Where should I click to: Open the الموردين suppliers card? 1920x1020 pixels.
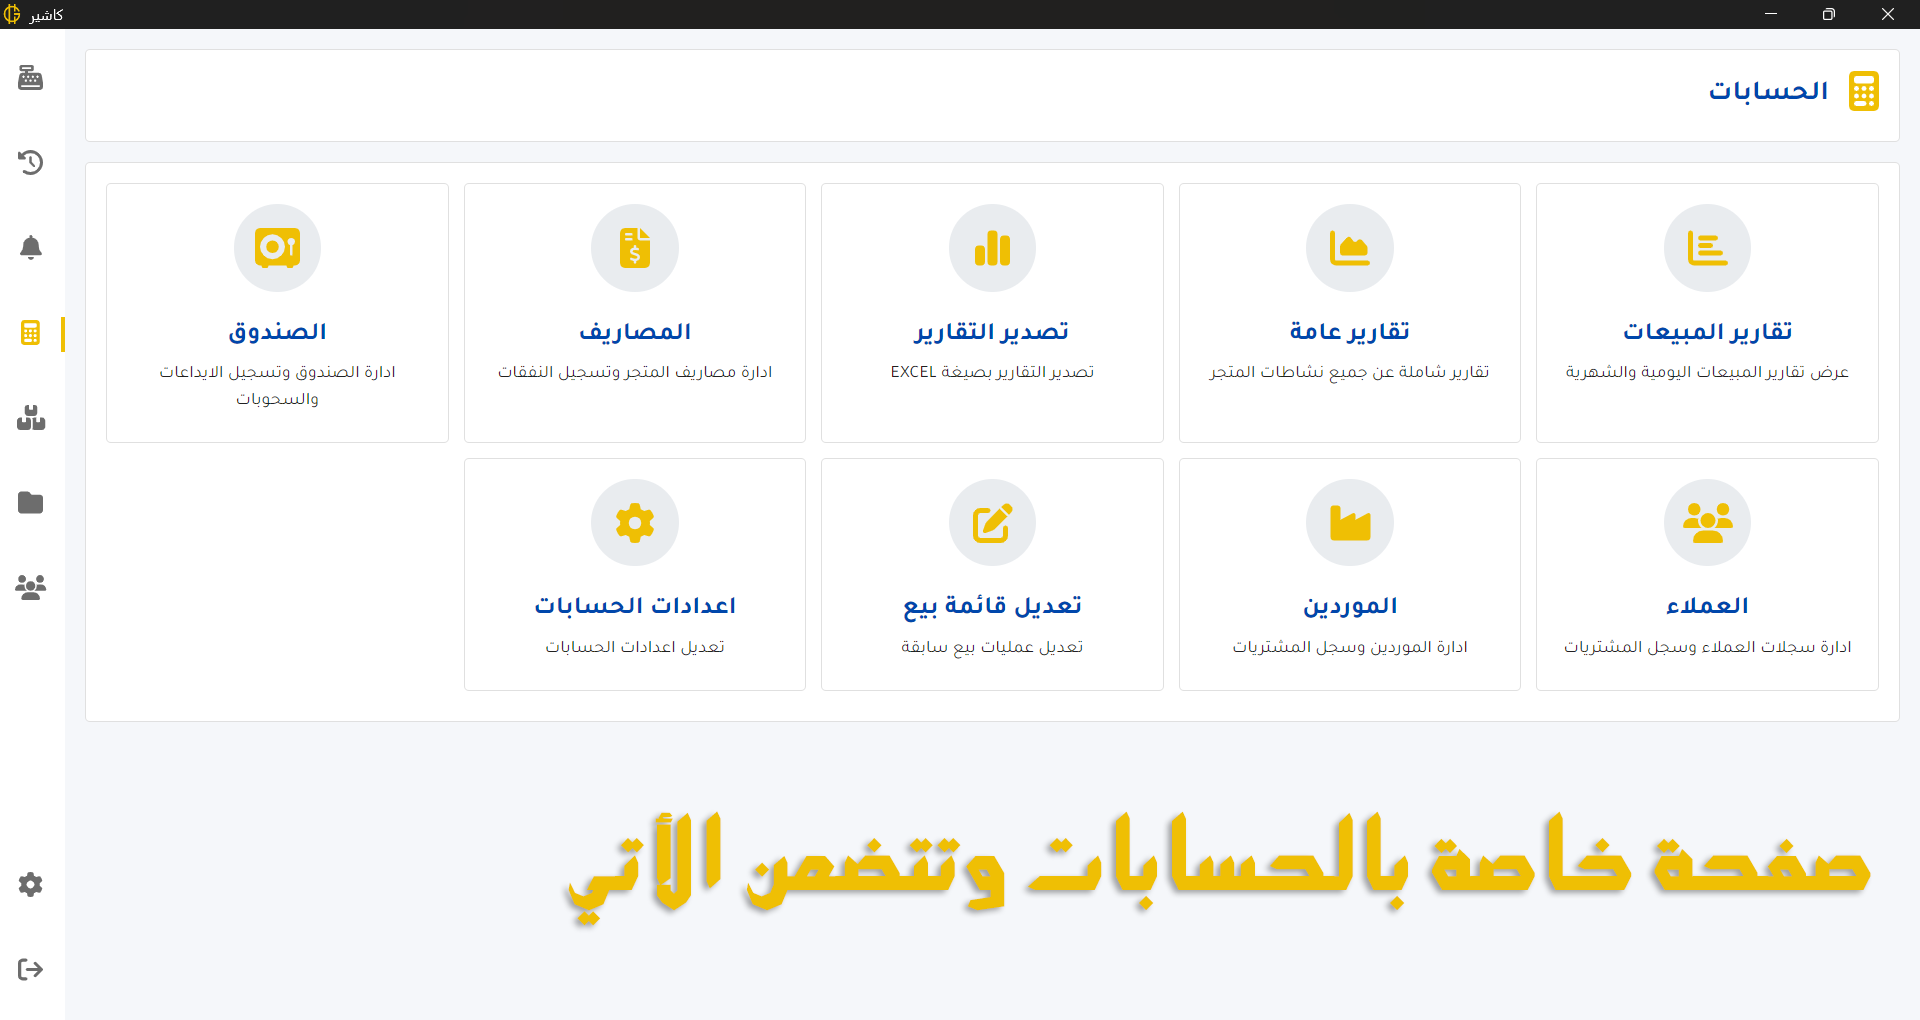click(x=1349, y=574)
